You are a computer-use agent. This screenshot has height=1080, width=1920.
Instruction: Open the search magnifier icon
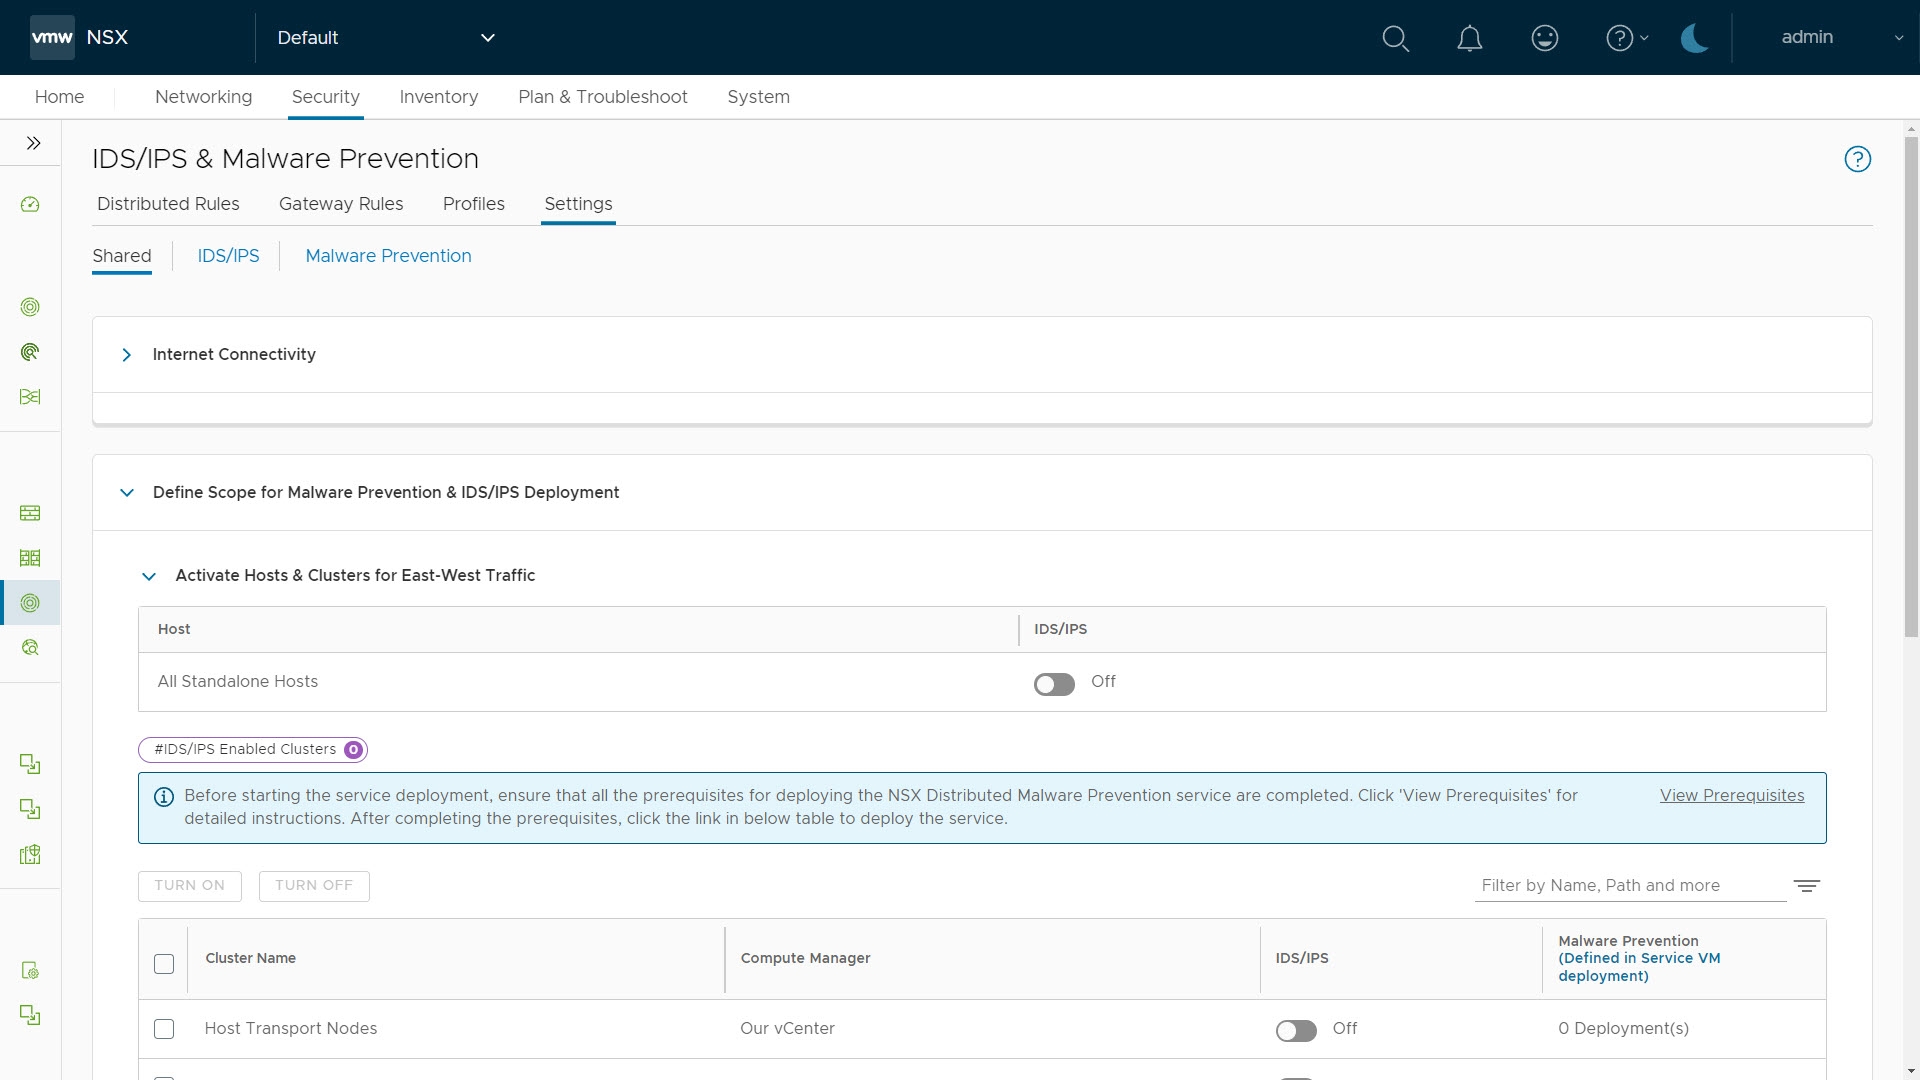(1395, 38)
